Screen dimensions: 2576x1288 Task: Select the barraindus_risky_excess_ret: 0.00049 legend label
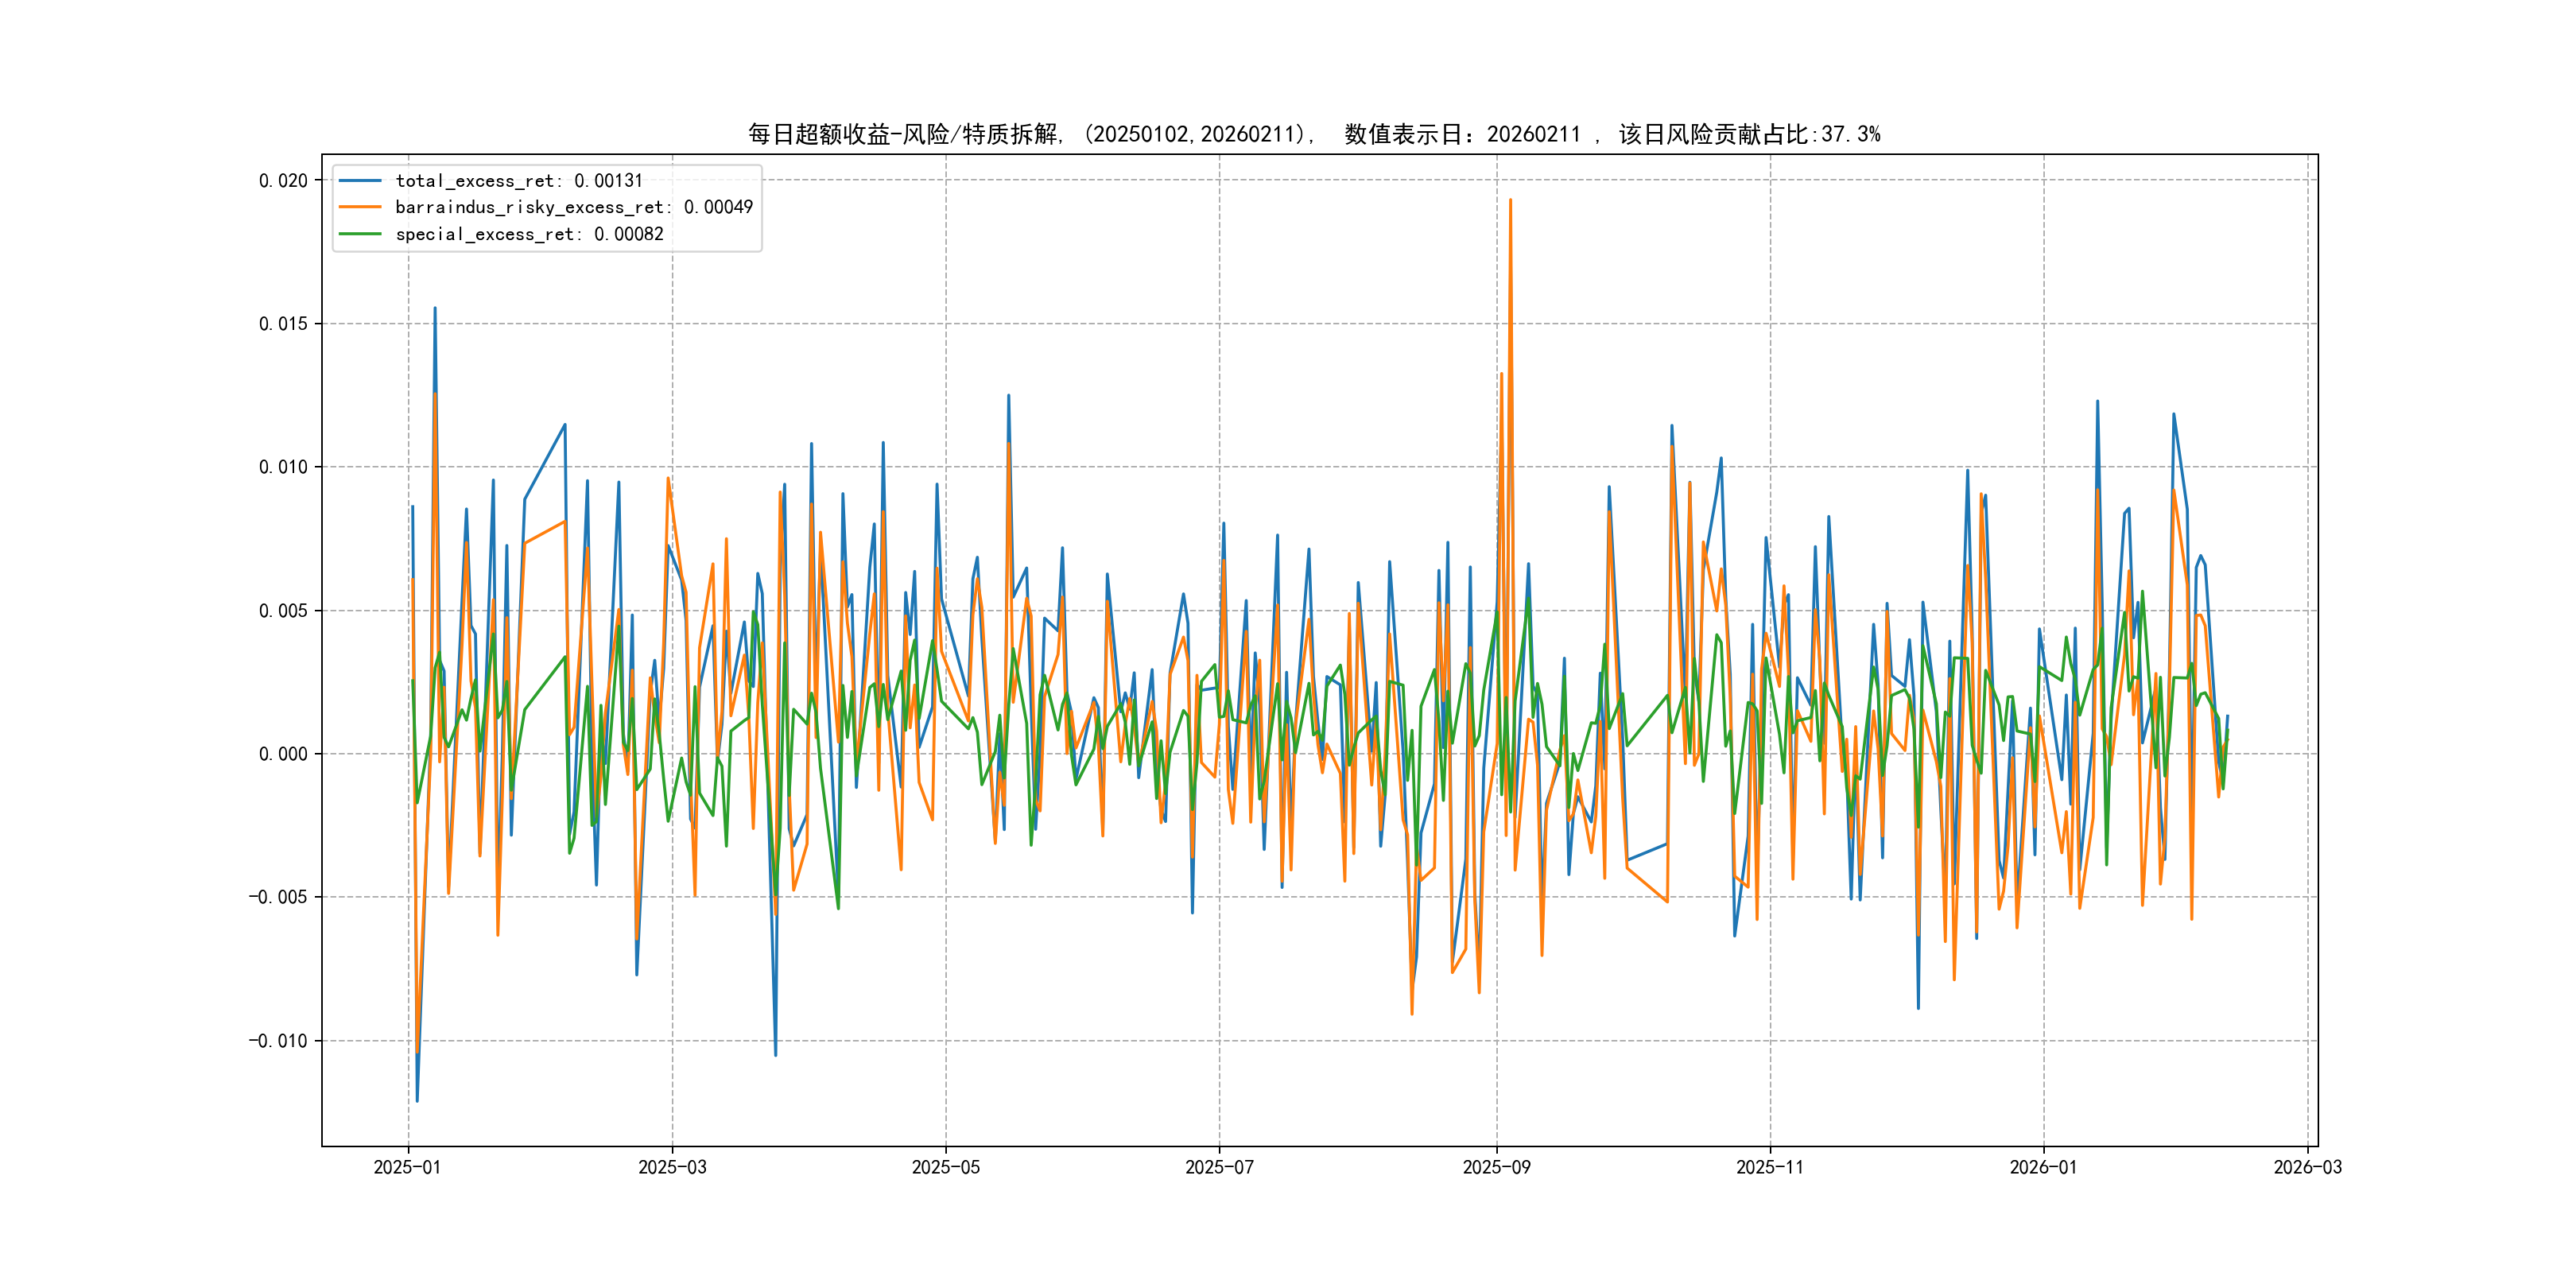573,207
